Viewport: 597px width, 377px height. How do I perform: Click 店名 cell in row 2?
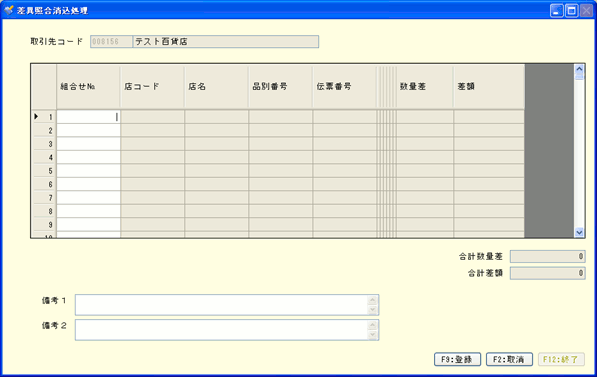click(216, 130)
